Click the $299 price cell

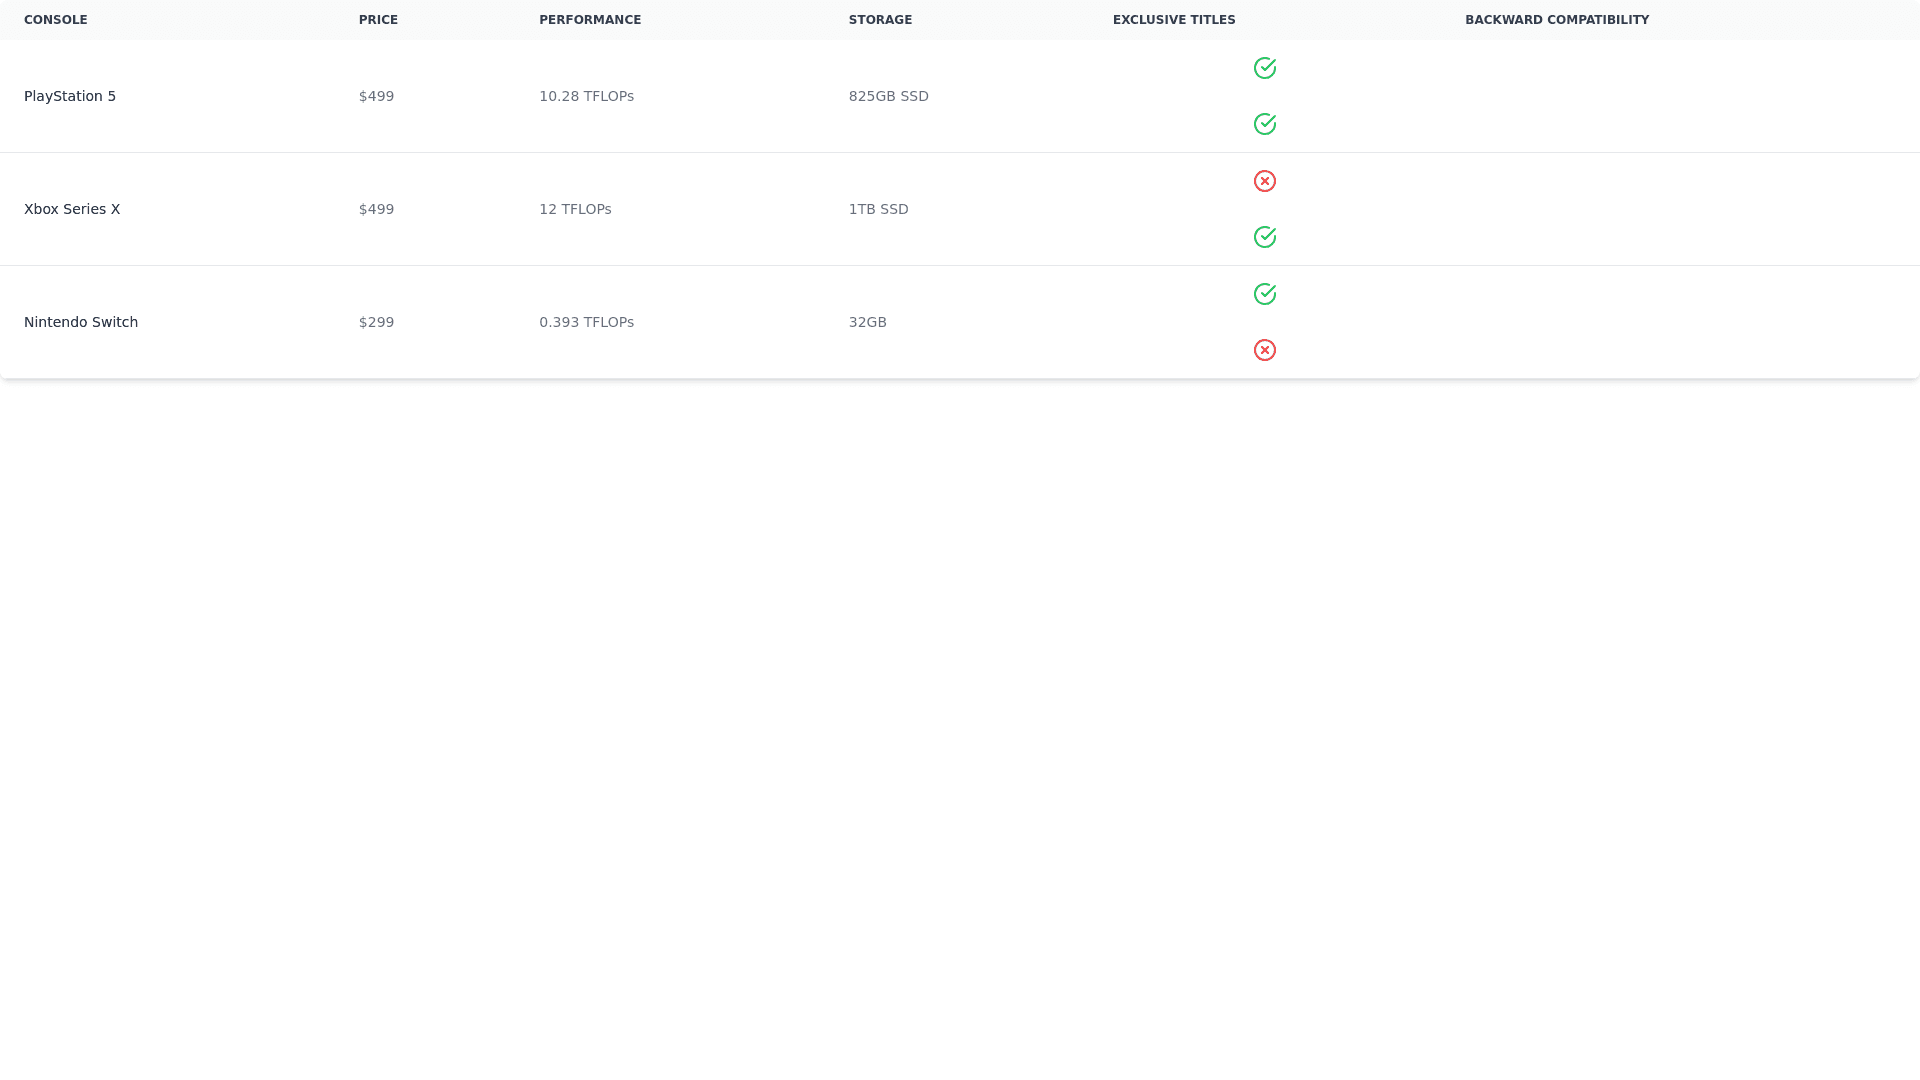click(x=376, y=322)
